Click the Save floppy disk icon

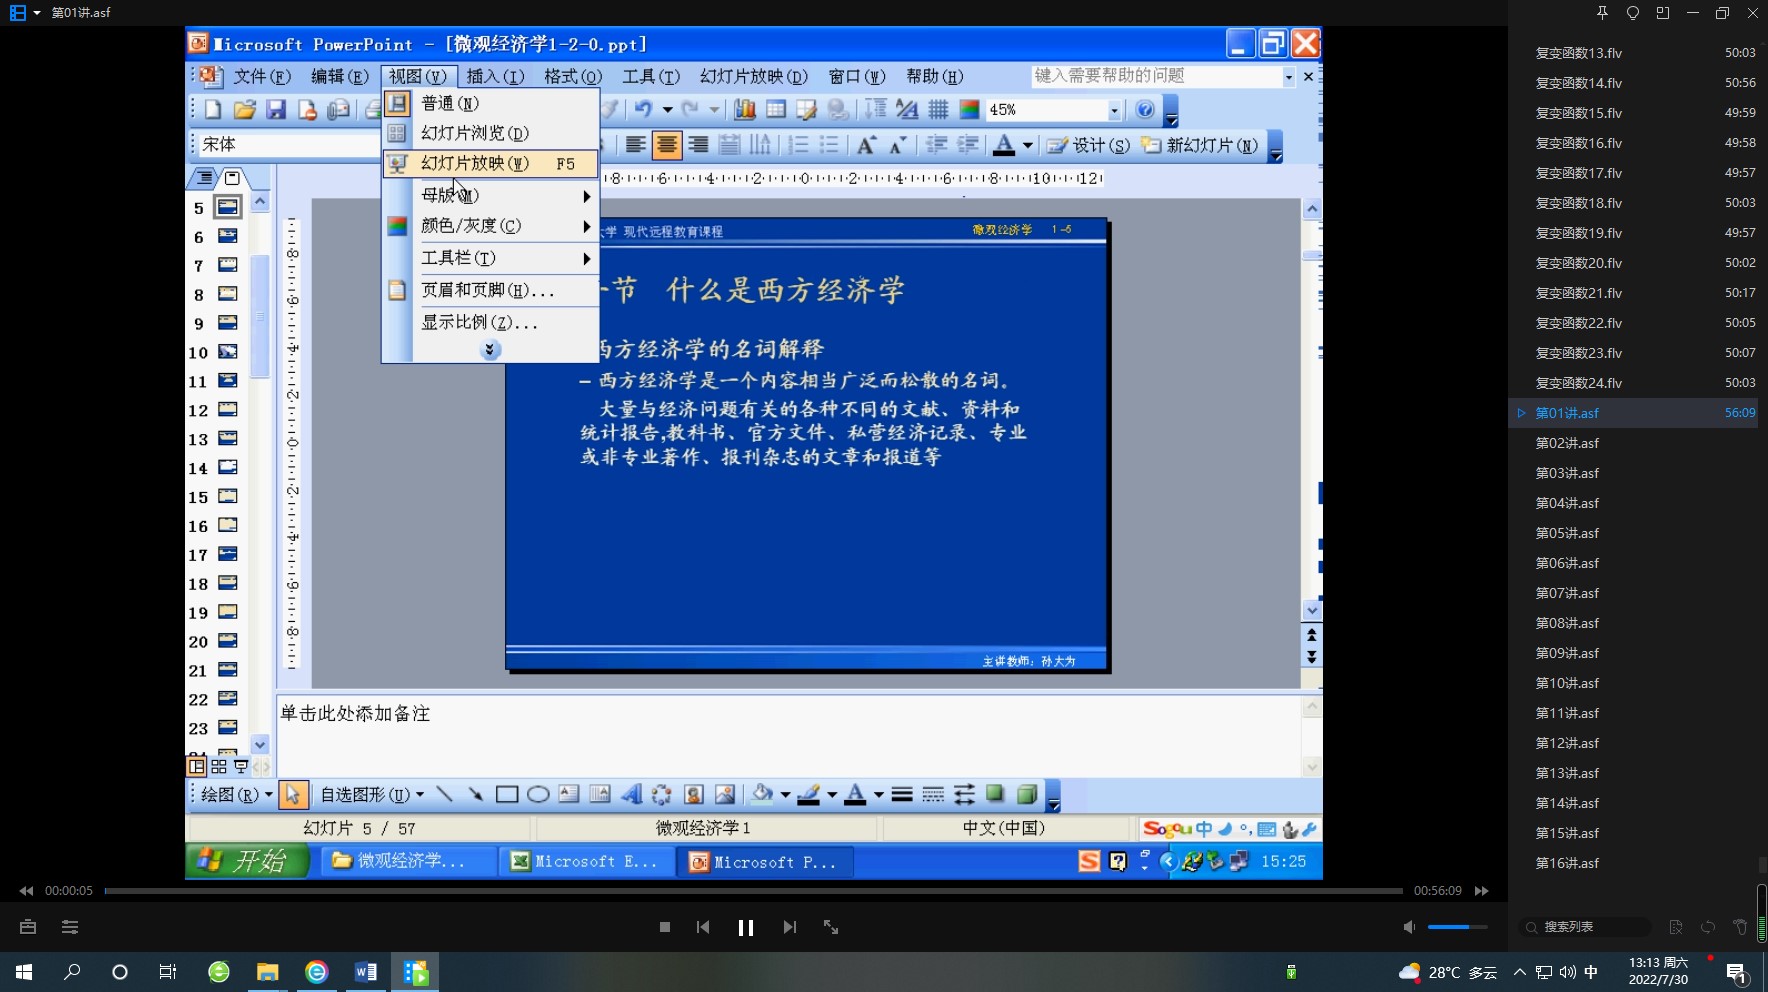click(276, 109)
